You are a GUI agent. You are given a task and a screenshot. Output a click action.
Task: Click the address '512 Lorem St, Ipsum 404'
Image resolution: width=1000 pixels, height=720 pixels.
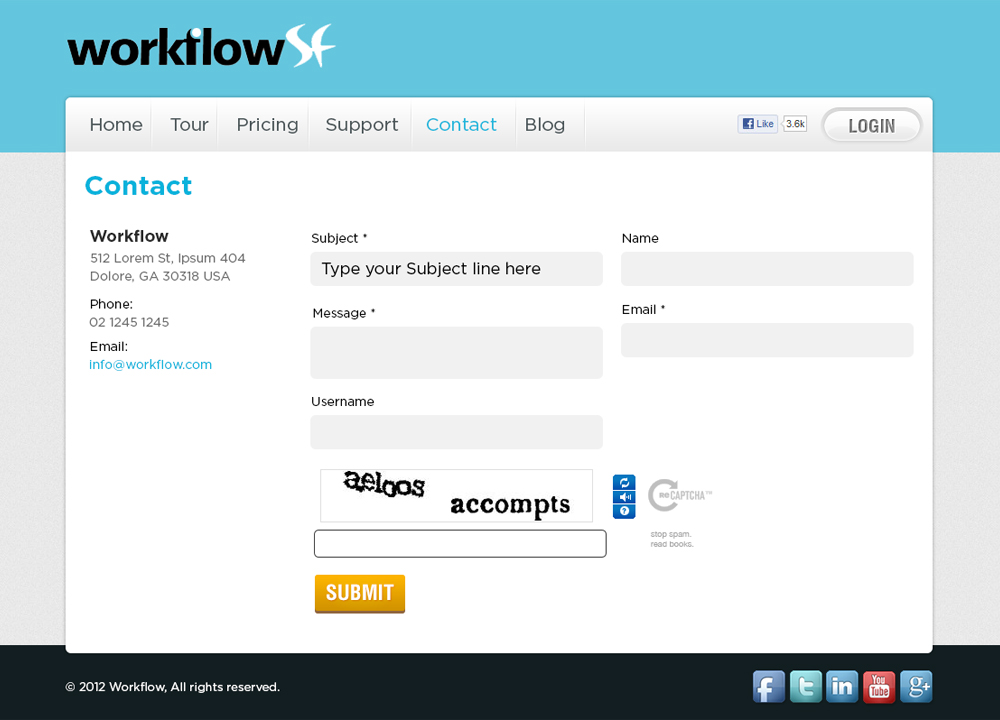pos(167,258)
